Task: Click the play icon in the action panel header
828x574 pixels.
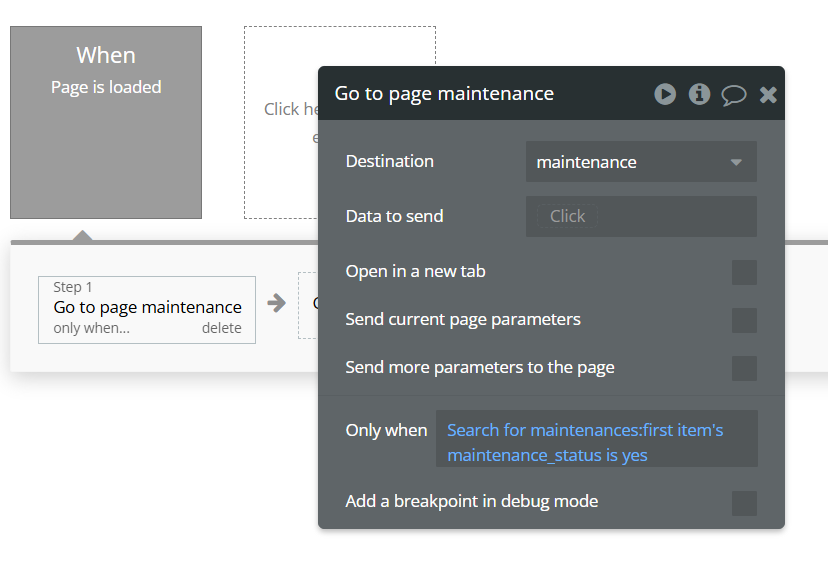Action: [665, 94]
